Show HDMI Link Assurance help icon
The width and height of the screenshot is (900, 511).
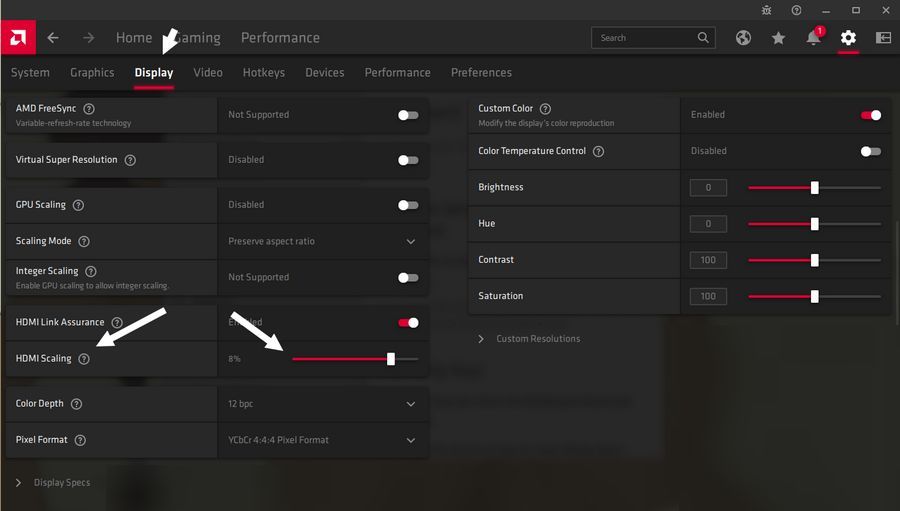coord(117,323)
